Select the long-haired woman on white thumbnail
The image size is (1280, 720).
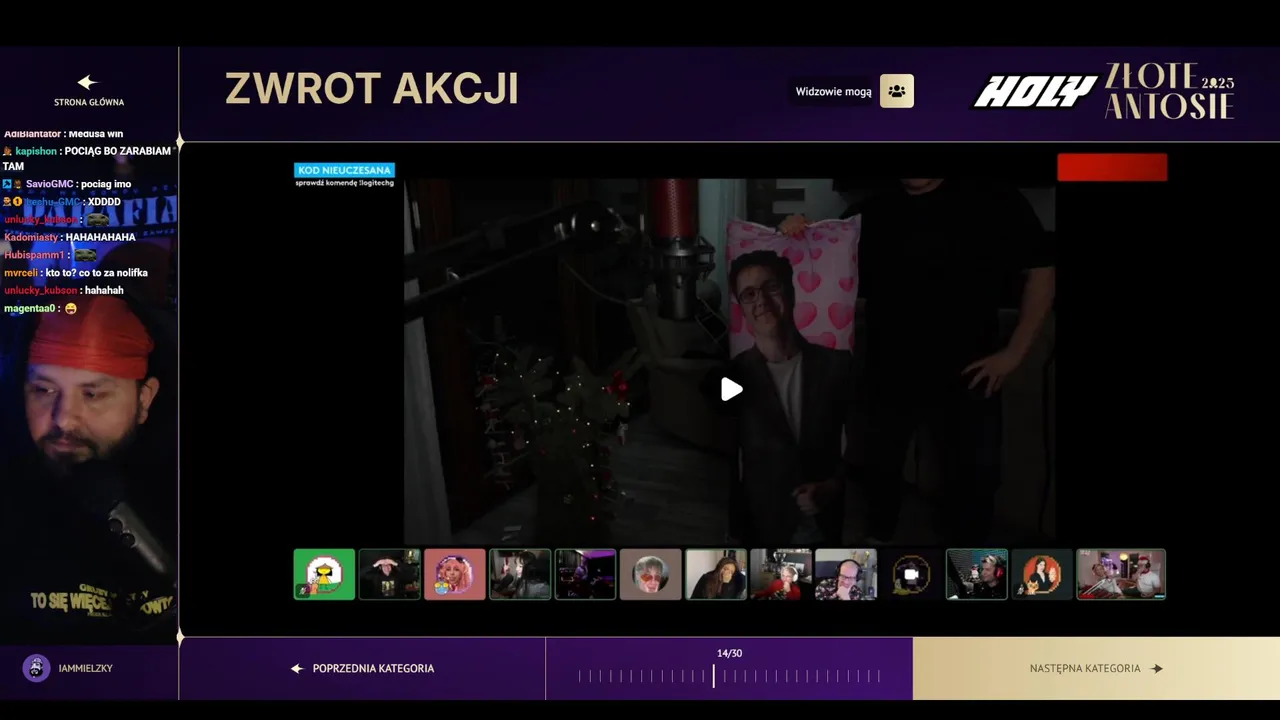point(716,574)
